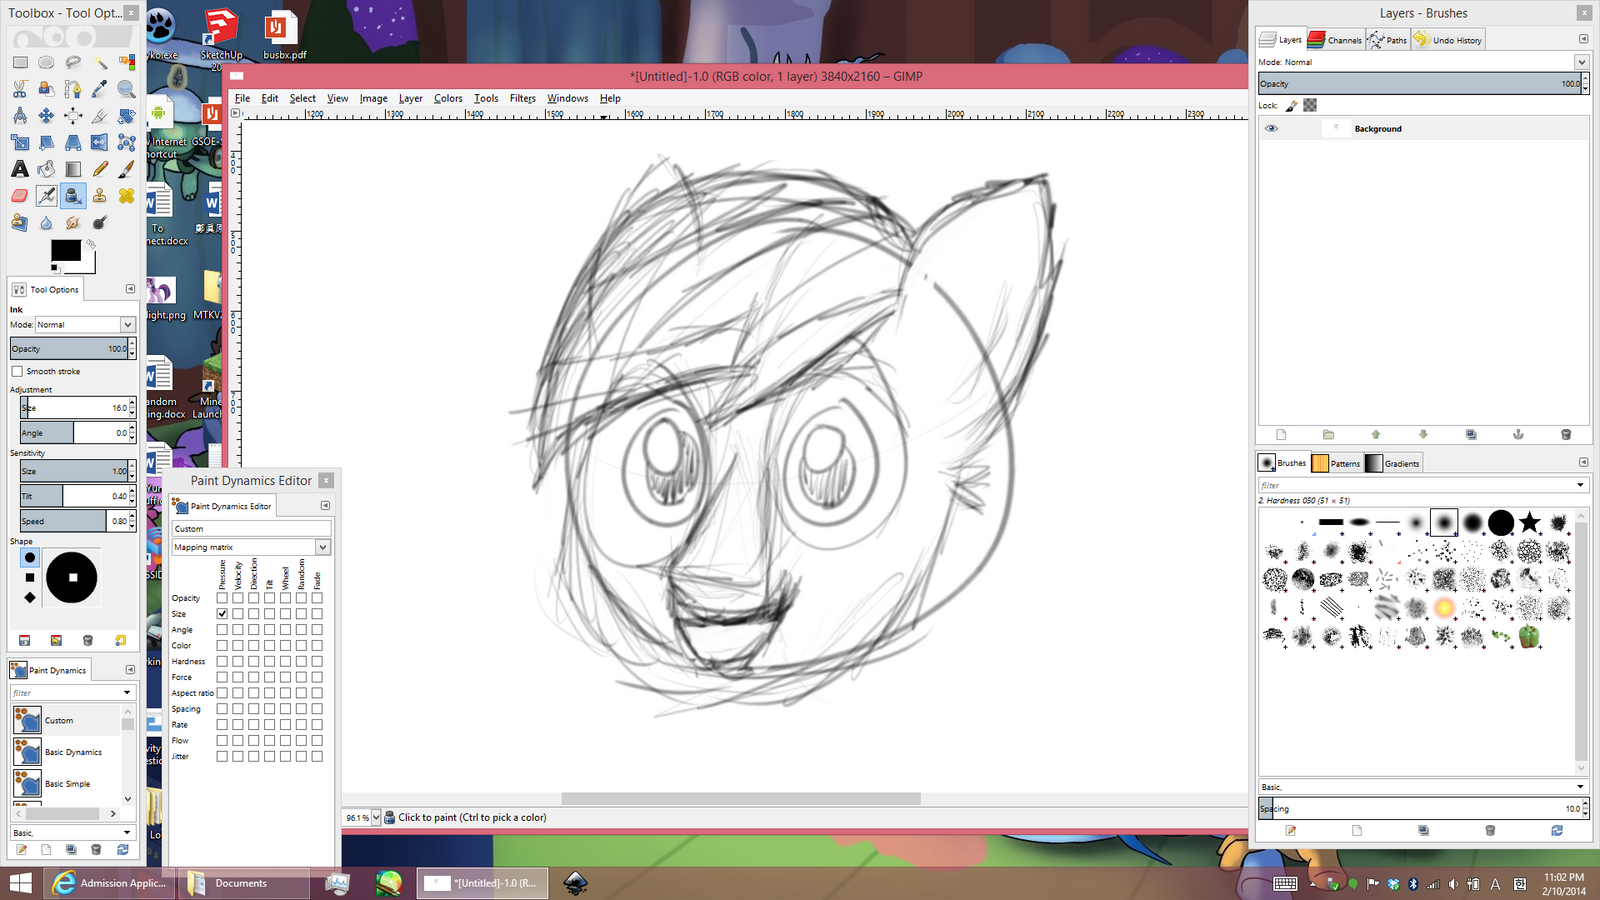Screen dimensions: 1600x900
Task: Select the Blend gradient tool
Action: point(73,169)
